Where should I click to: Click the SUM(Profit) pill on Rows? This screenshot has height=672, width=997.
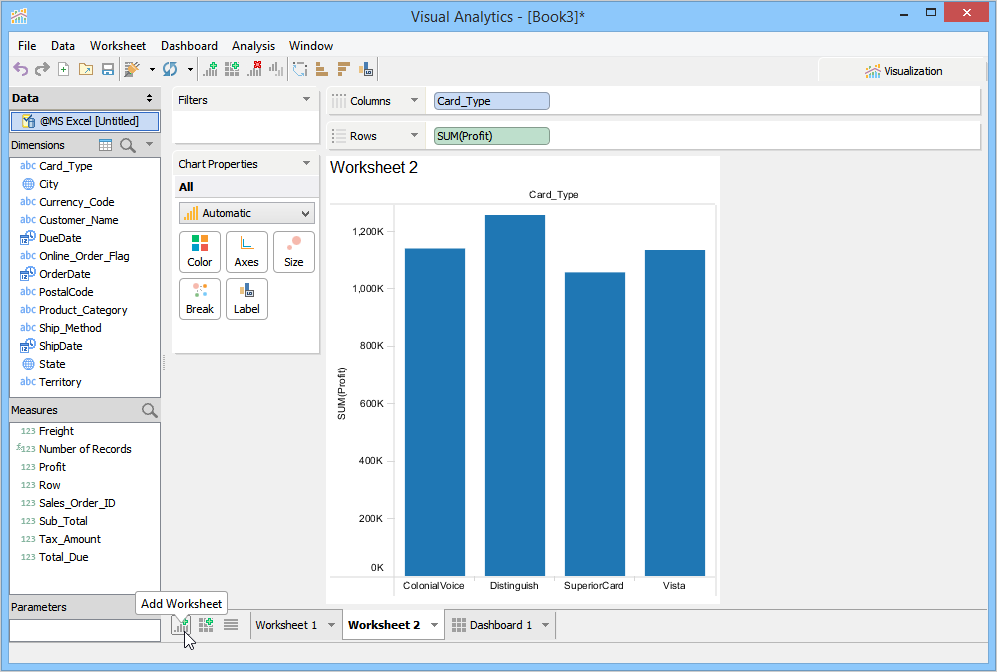(x=492, y=136)
